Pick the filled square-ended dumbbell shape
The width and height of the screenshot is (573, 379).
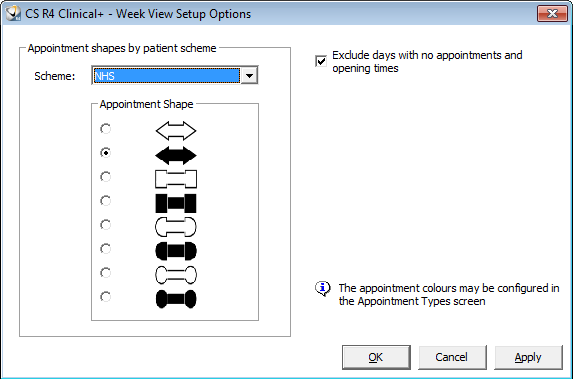pos(176,203)
